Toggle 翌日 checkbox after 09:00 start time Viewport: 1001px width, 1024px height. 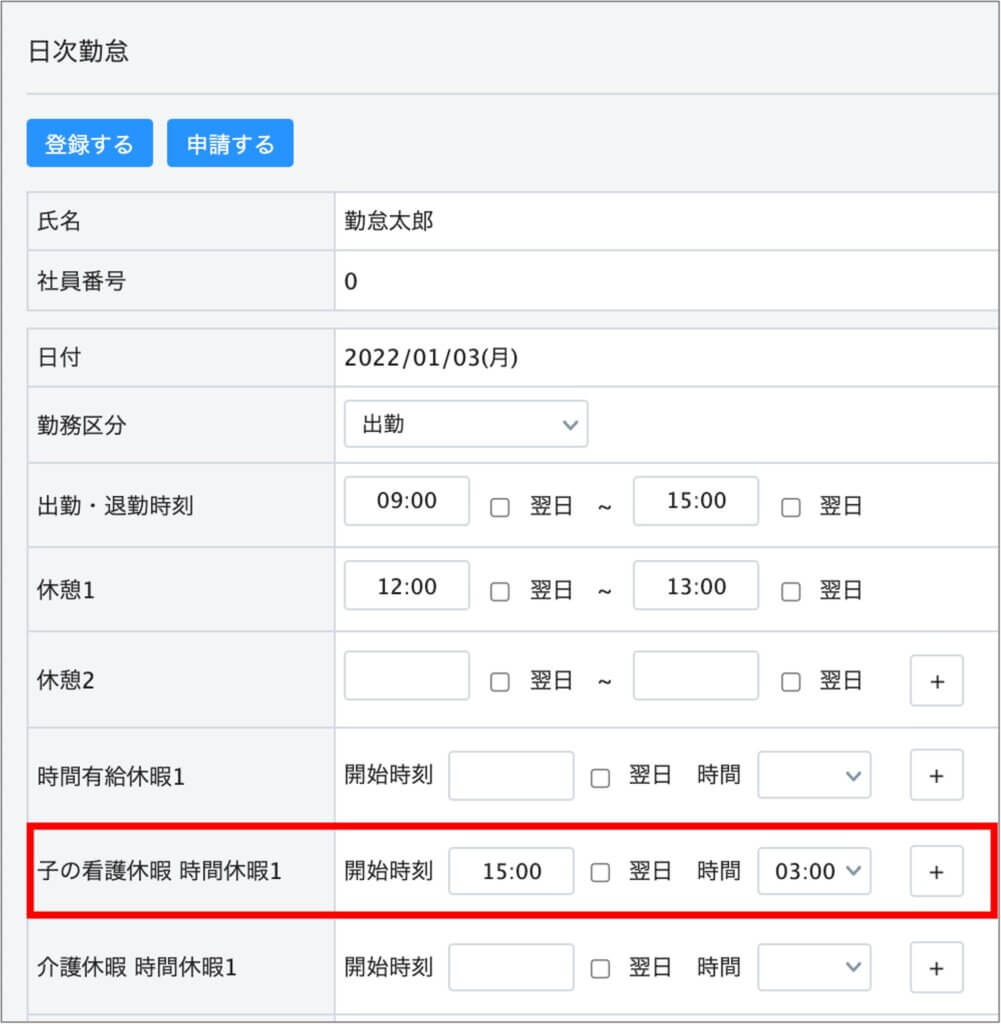(x=500, y=507)
